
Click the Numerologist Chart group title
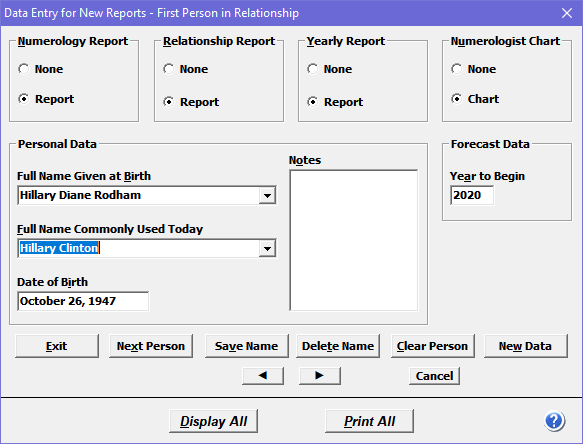point(505,41)
